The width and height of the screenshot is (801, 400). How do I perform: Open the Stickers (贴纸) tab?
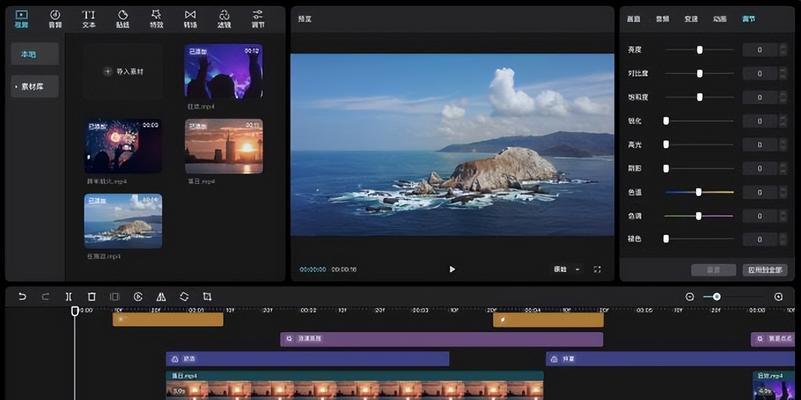pos(123,19)
